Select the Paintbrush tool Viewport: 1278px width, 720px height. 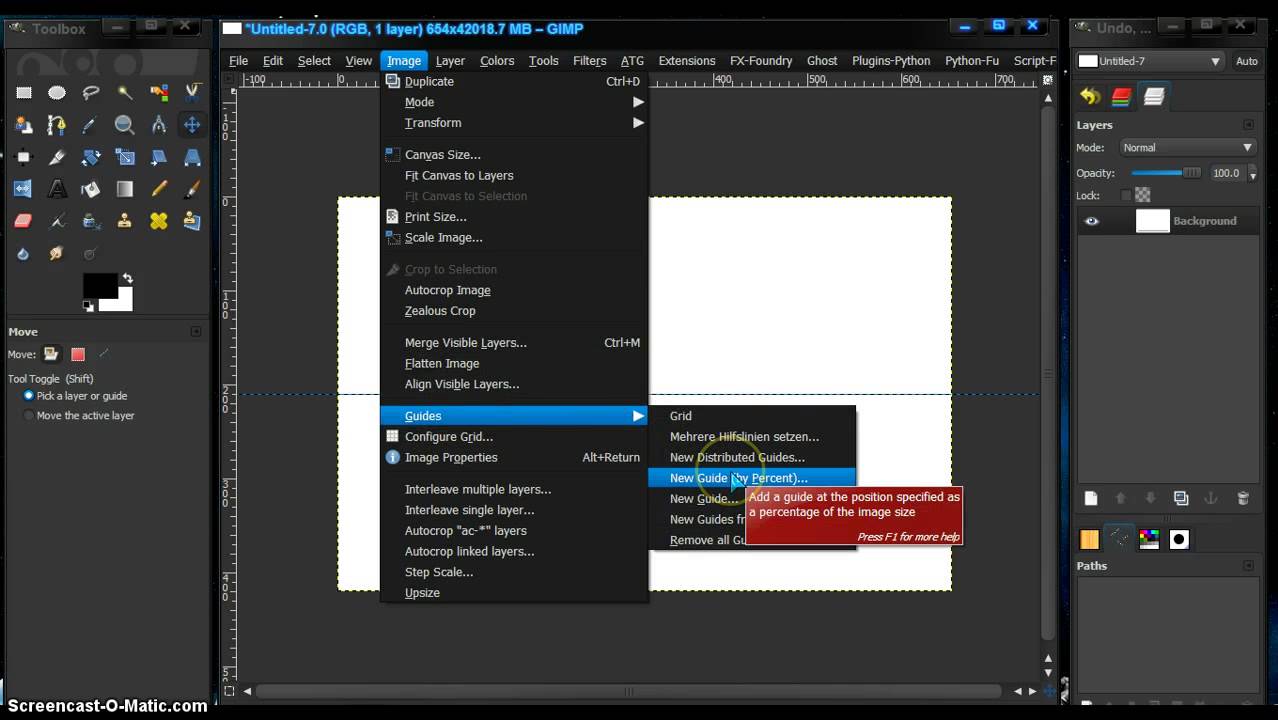coord(192,189)
